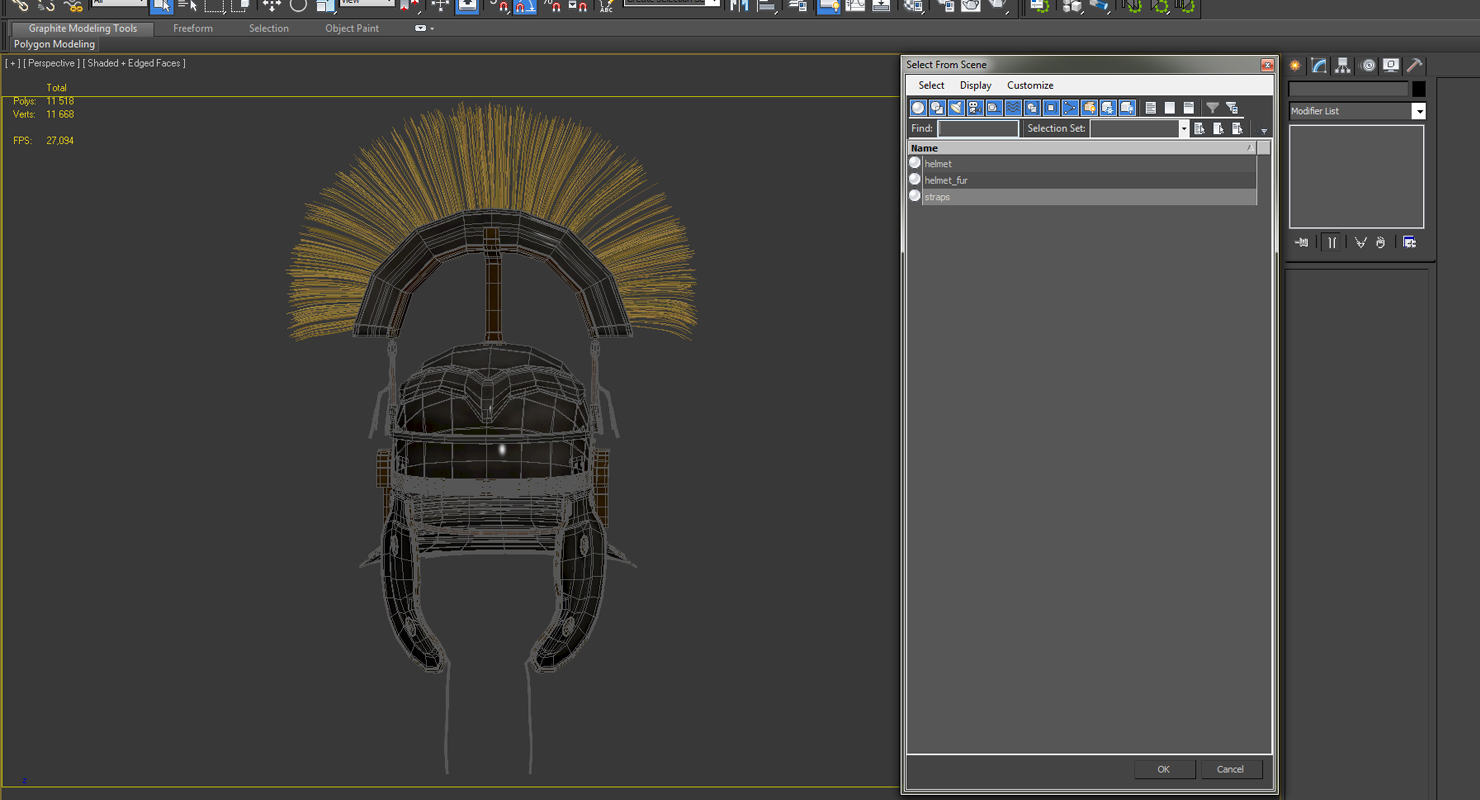Click the Pin Stack icon
Screen dimensions: 1480x800
tap(1301, 243)
